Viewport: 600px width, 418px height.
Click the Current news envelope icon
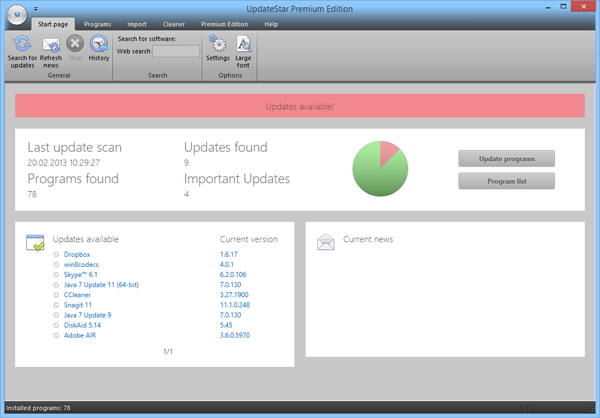[x=326, y=242]
